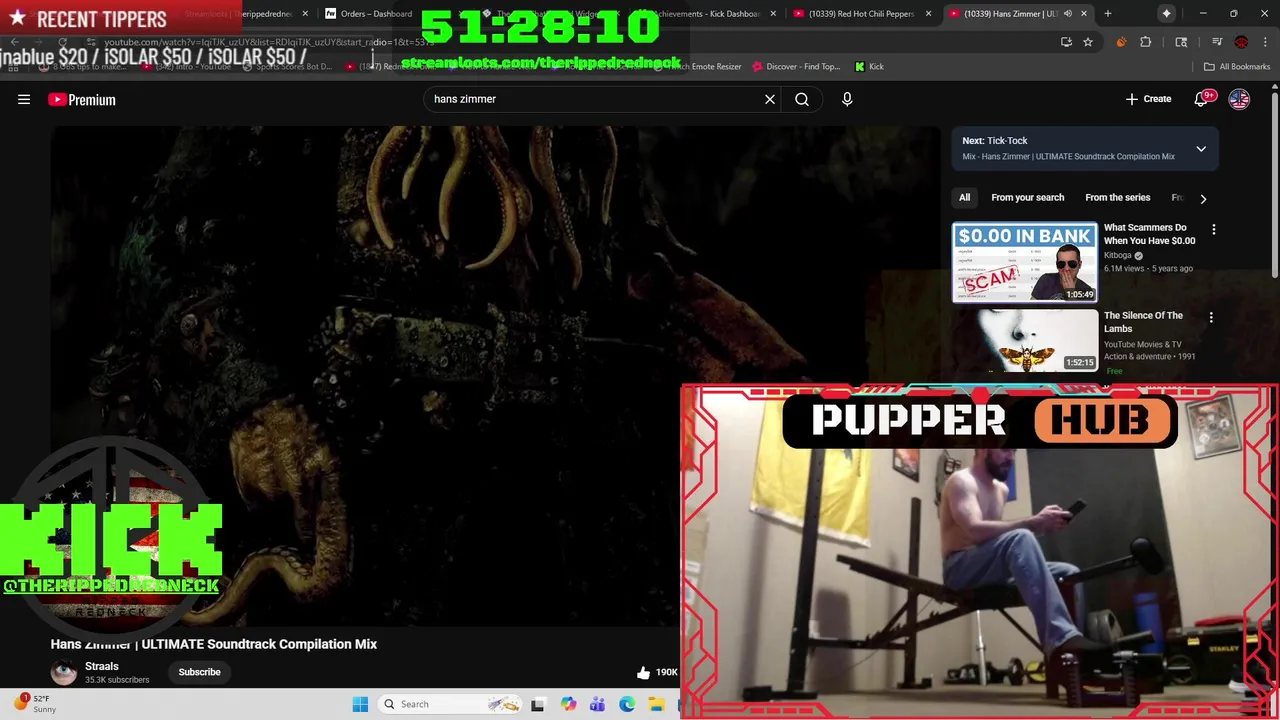Viewport: 1280px width, 720px height.
Task: Launch Copilot from the taskbar
Action: coord(568,704)
